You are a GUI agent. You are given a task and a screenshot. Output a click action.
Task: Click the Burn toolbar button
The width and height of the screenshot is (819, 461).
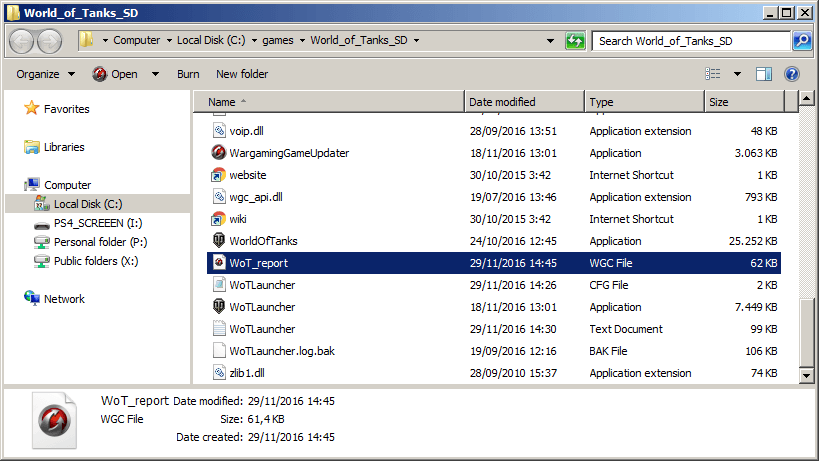(188, 74)
